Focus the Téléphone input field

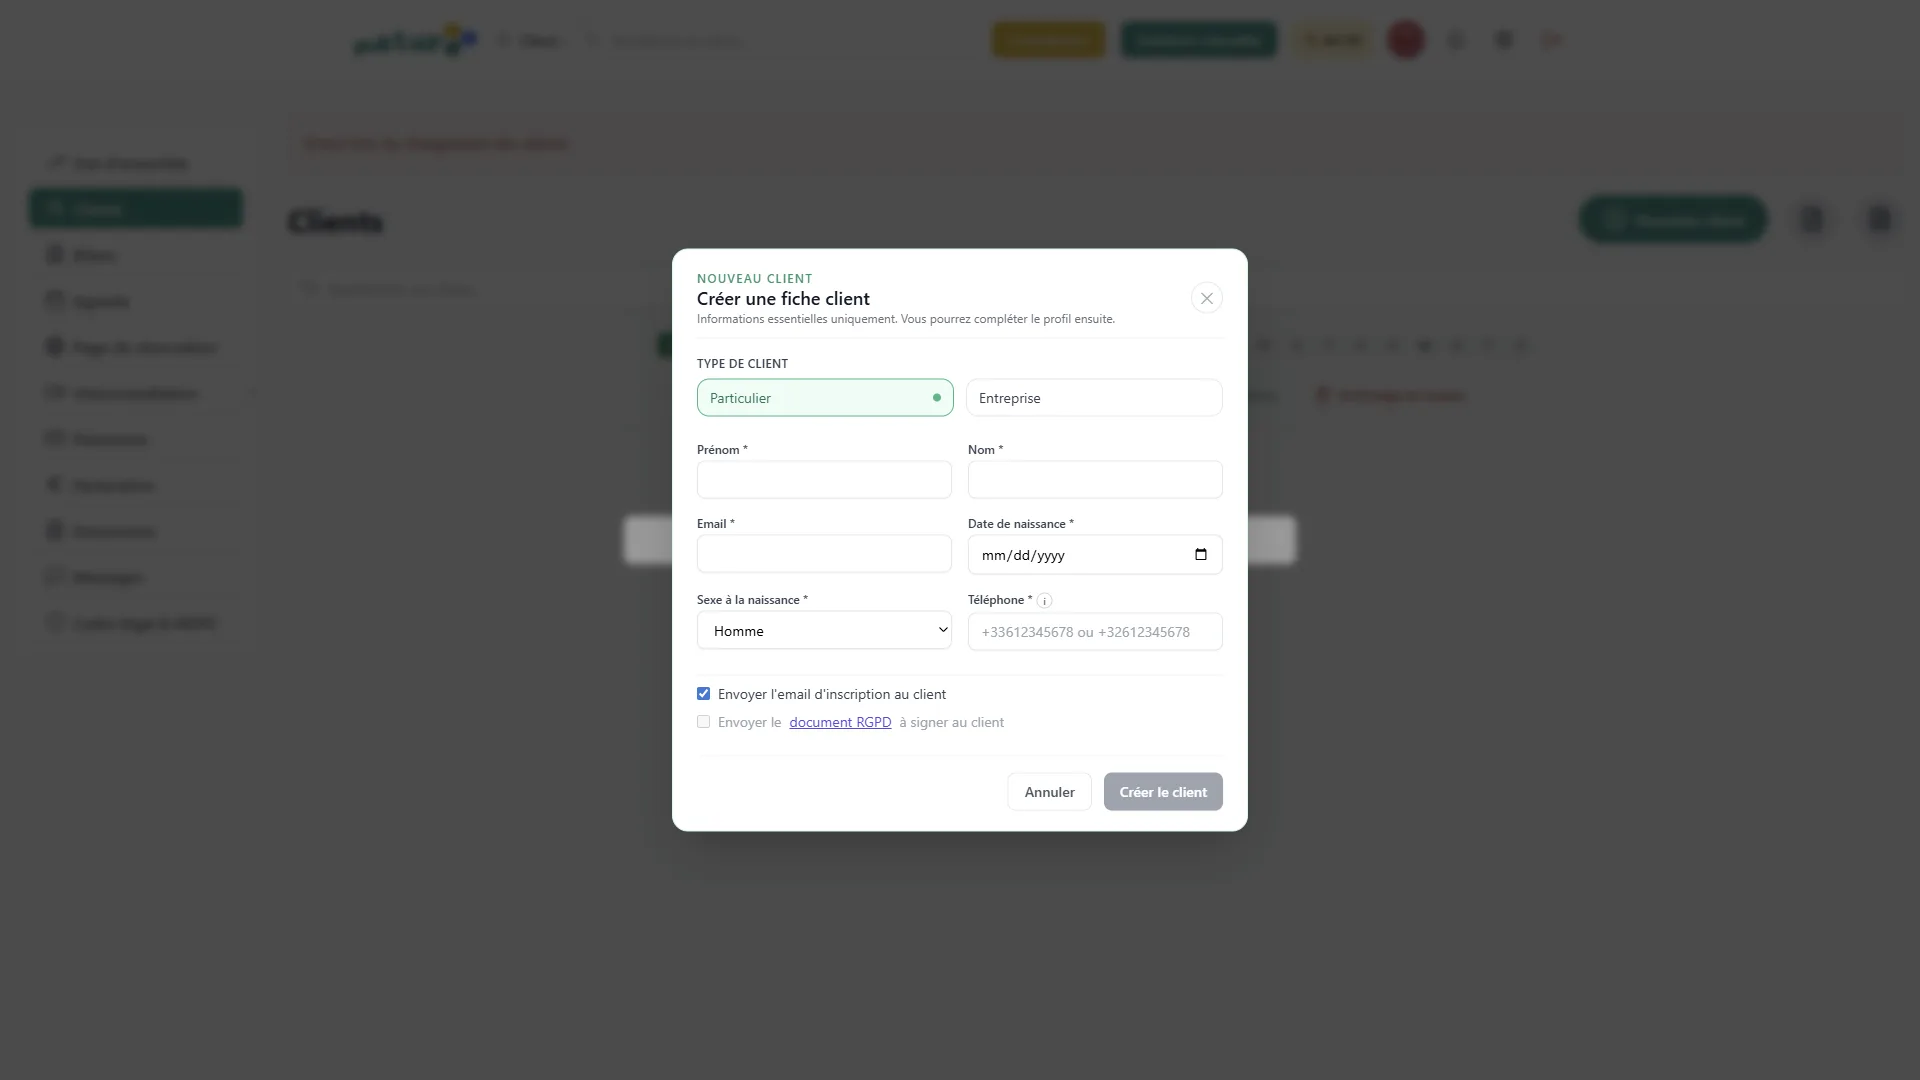1095,632
